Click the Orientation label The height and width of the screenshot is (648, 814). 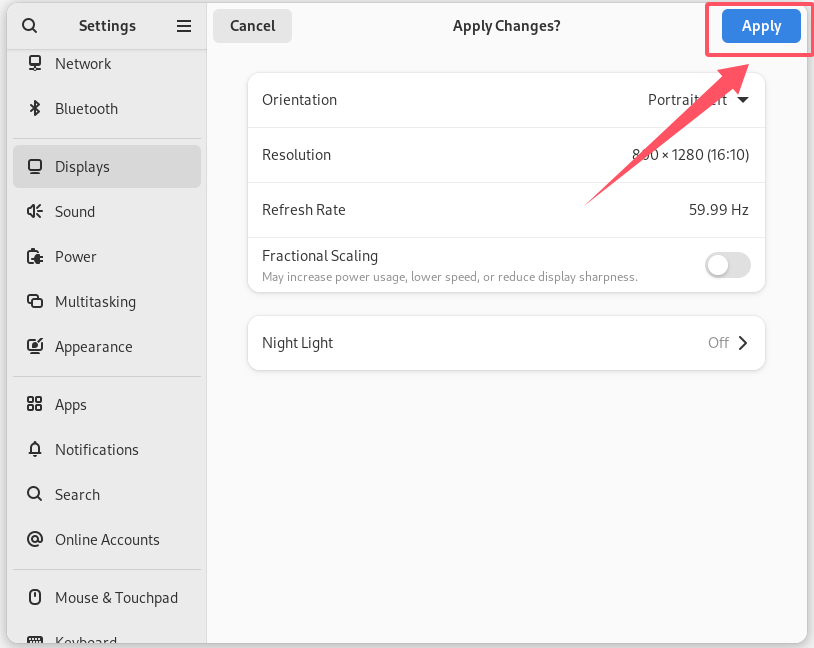(300, 100)
